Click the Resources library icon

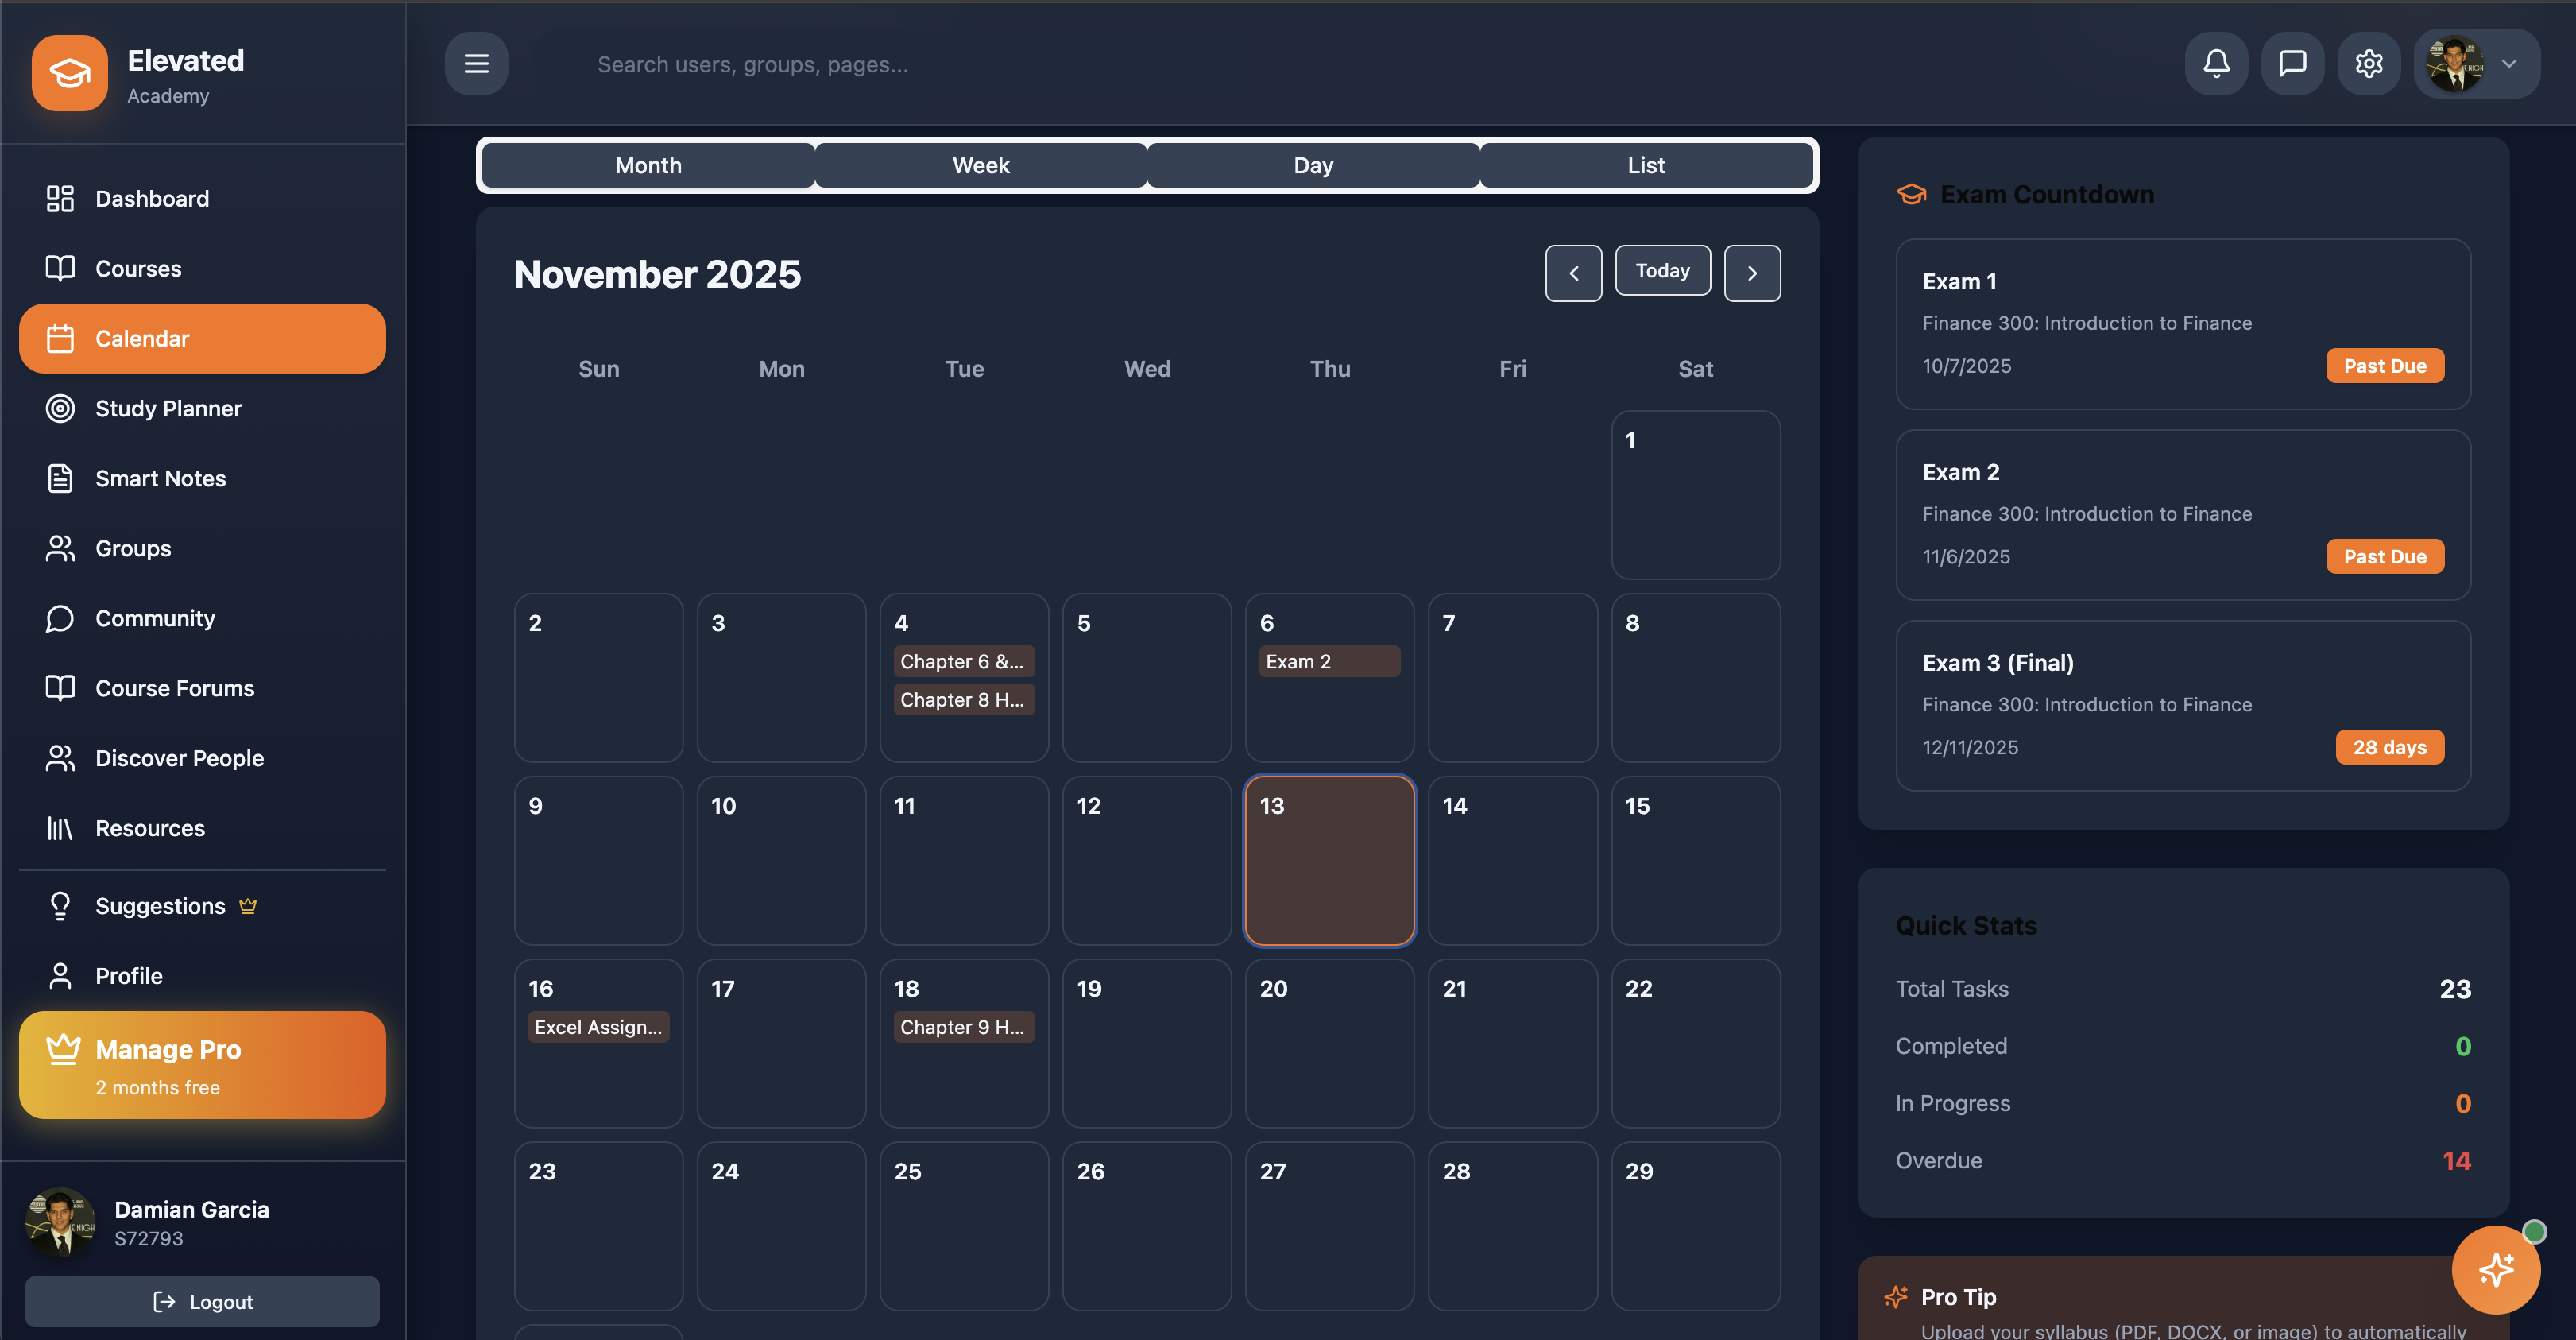(60, 829)
